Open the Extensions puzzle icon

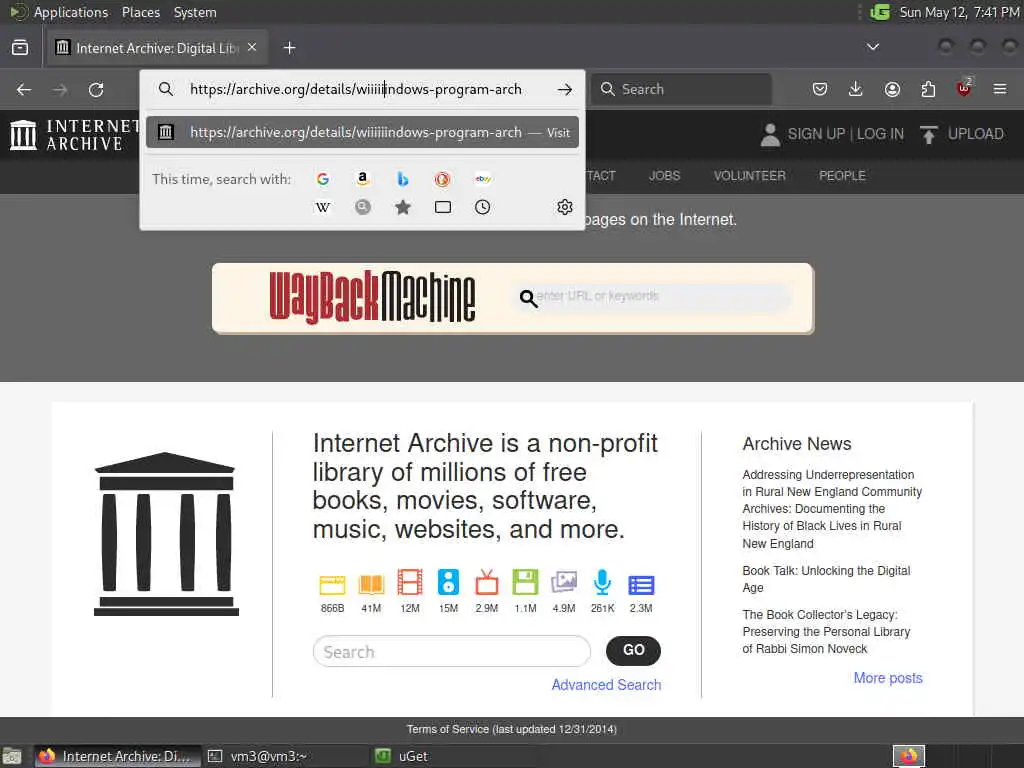(928, 89)
